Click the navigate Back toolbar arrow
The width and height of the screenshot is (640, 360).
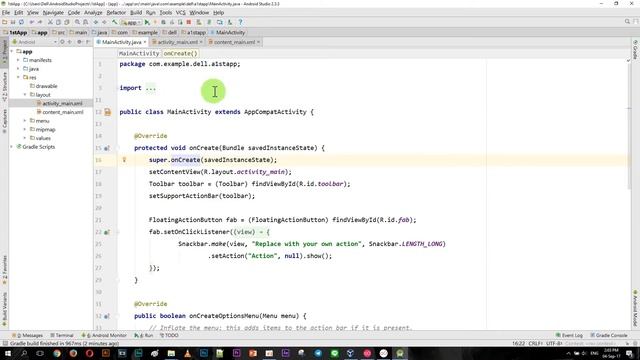click(x=96, y=22)
